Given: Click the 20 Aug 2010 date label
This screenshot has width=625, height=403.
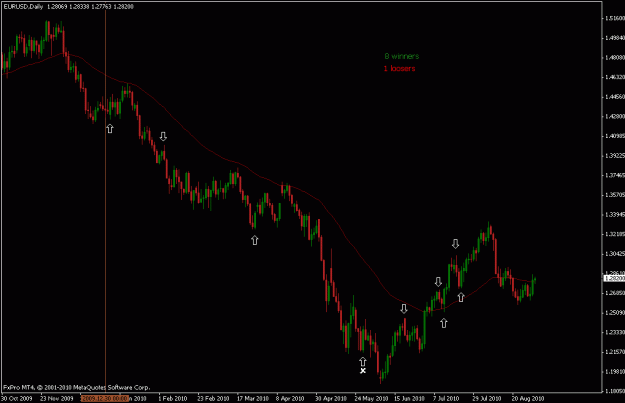Looking at the screenshot, I should (x=528, y=398).
